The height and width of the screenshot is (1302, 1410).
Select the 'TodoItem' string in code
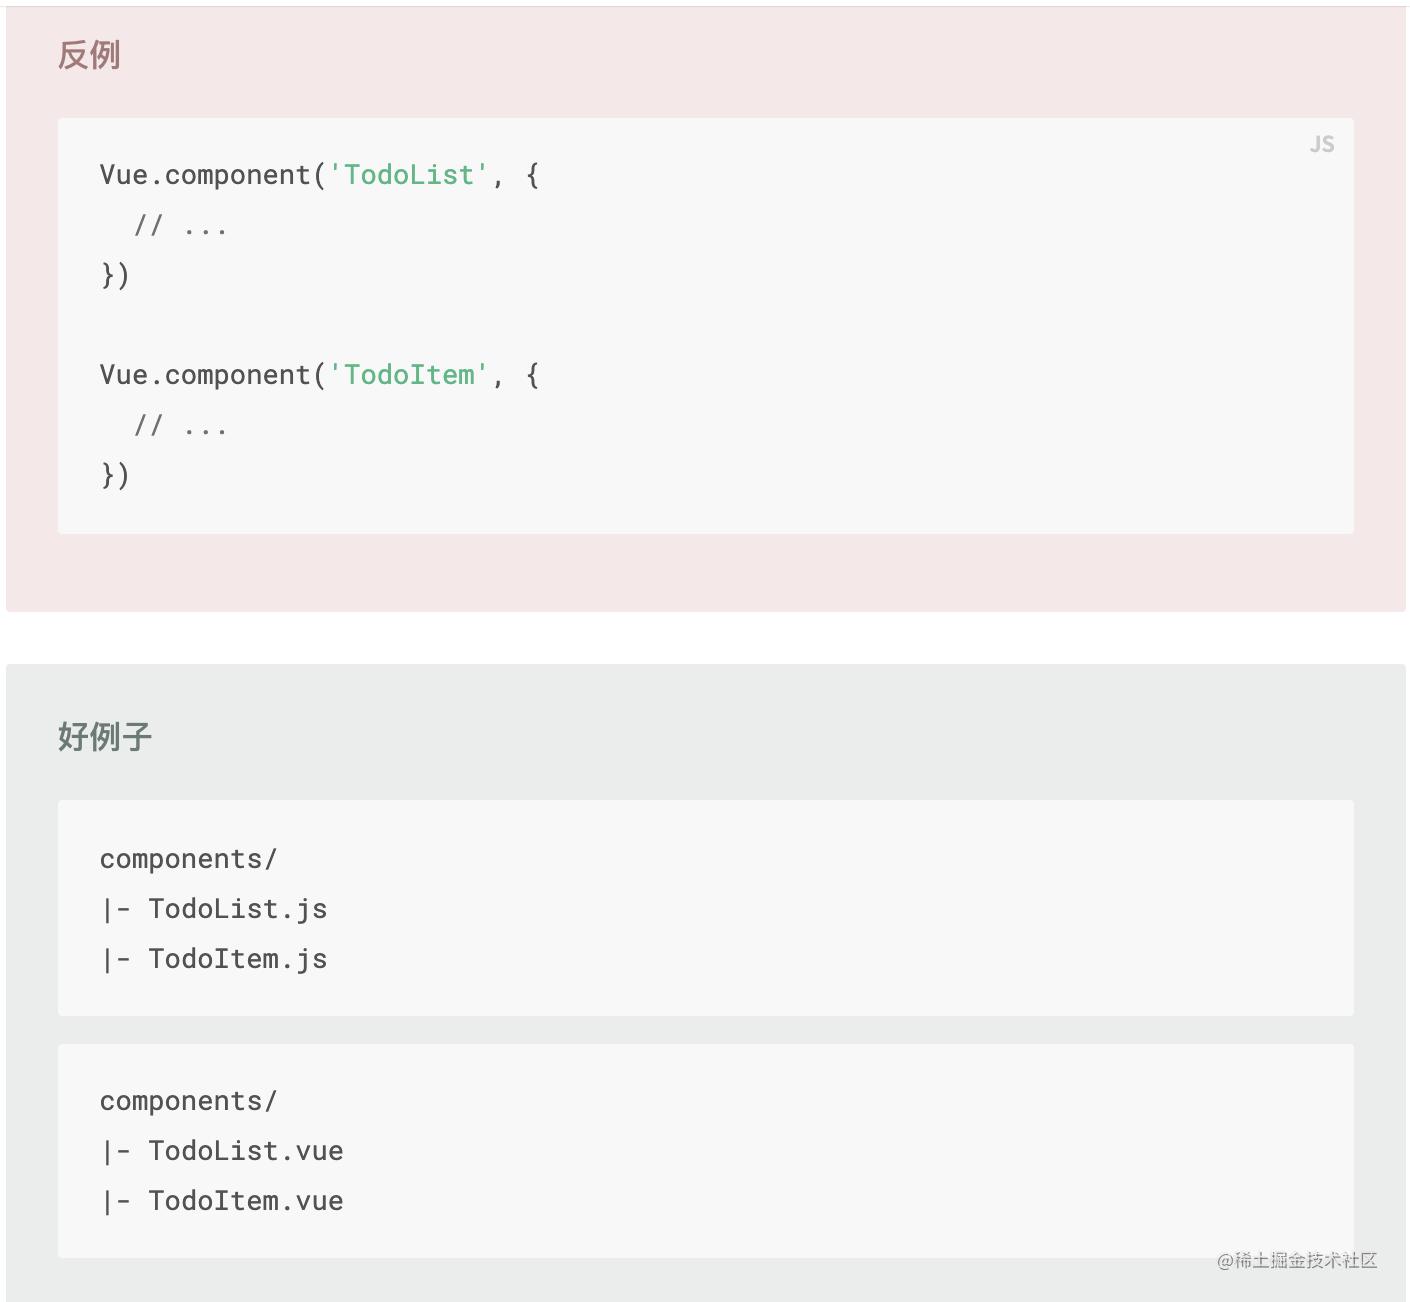(x=409, y=375)
